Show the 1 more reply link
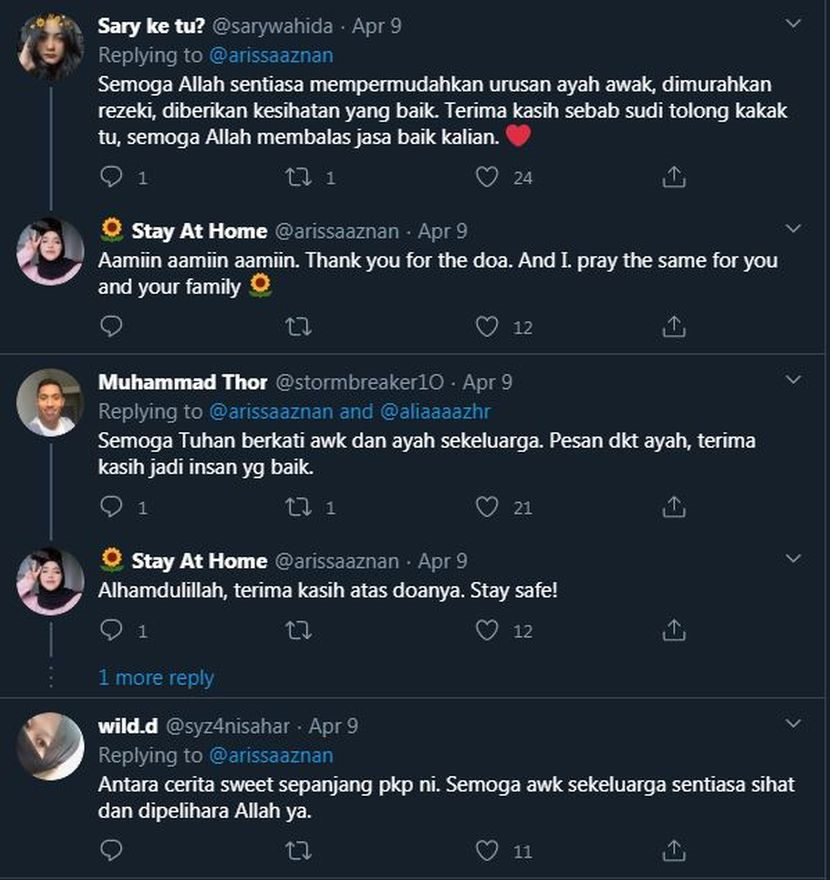Viewport: 830px width, 880px height. coord(156,677)
